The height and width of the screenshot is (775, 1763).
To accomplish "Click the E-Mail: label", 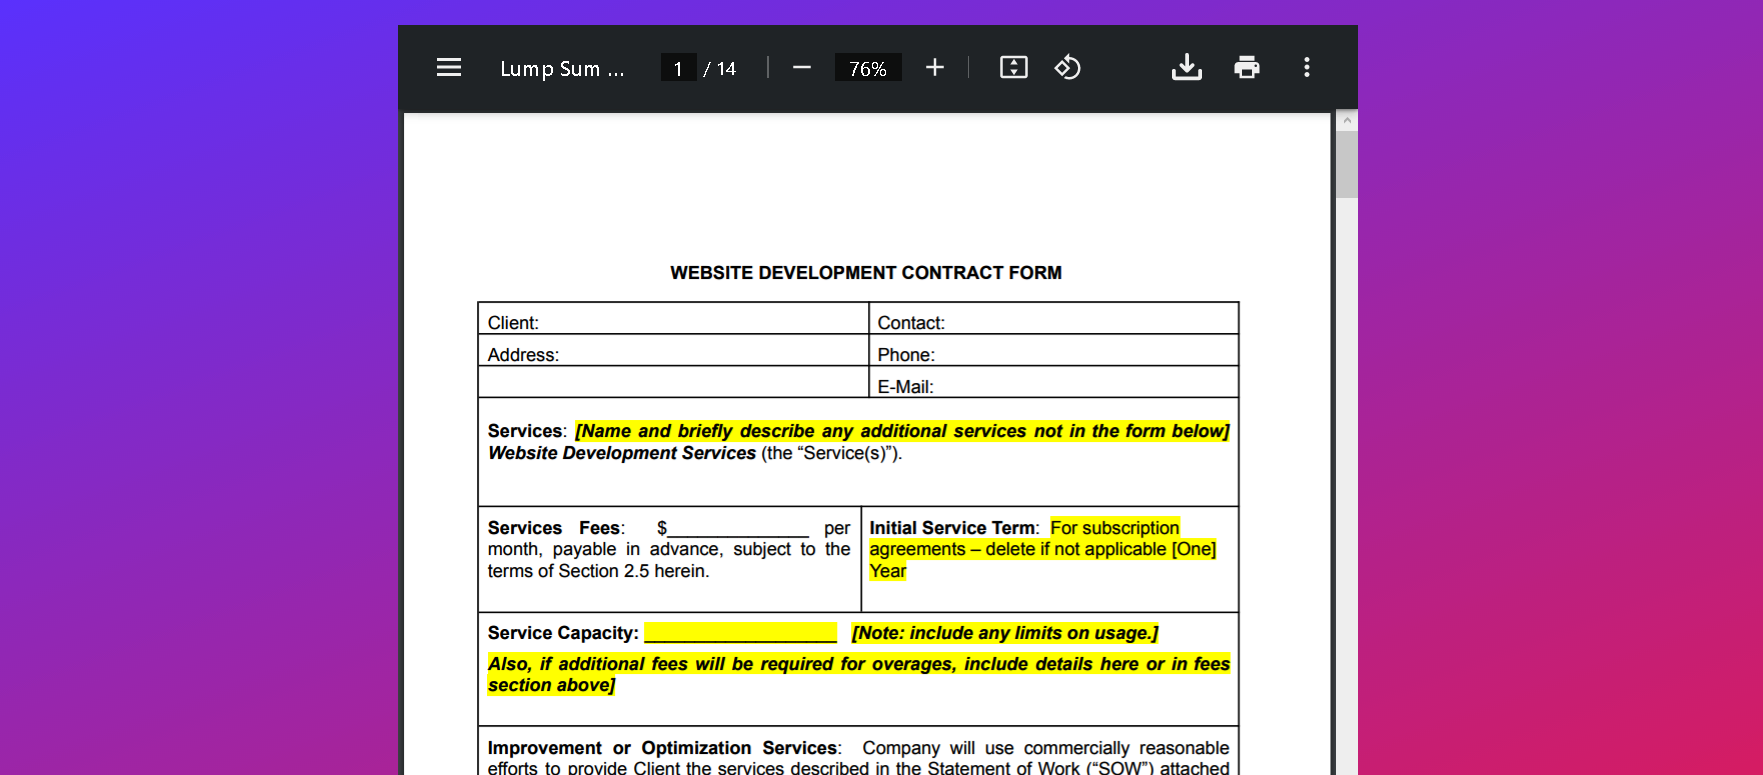I will pyautogui.click(x=905, y=387).
